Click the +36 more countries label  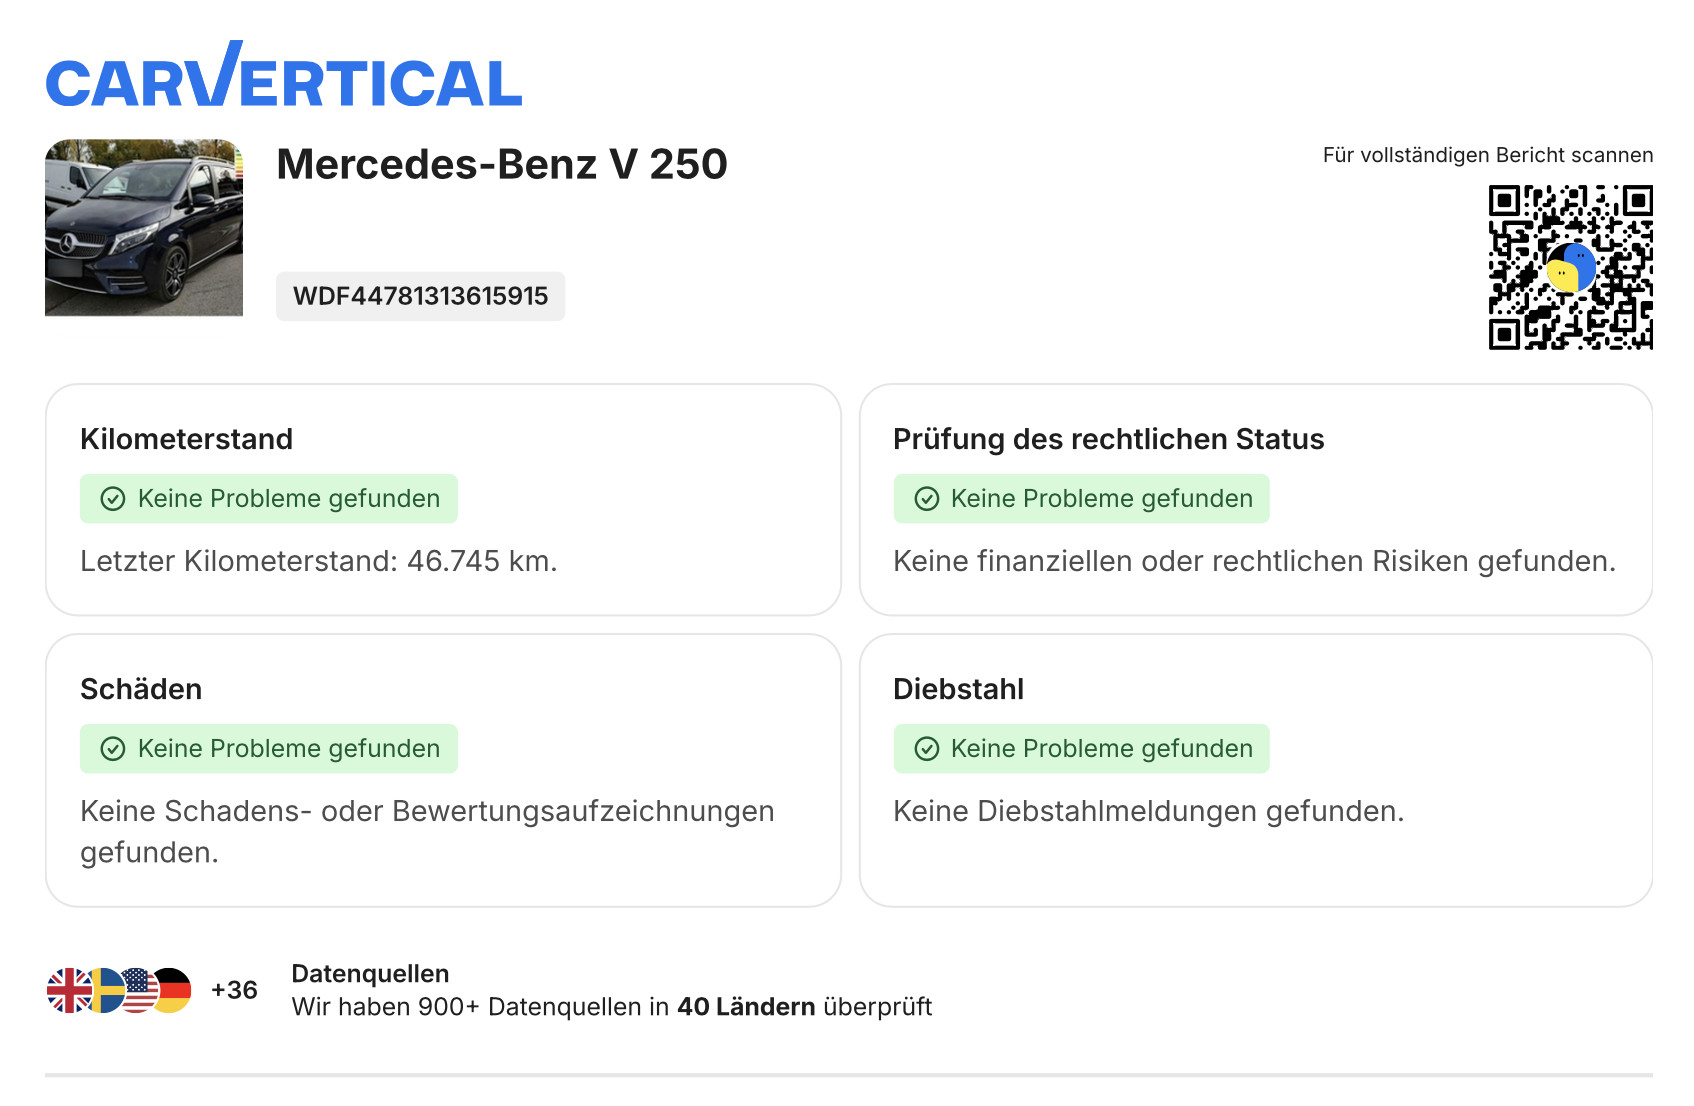pyautogui.click(x=234, y=990)
